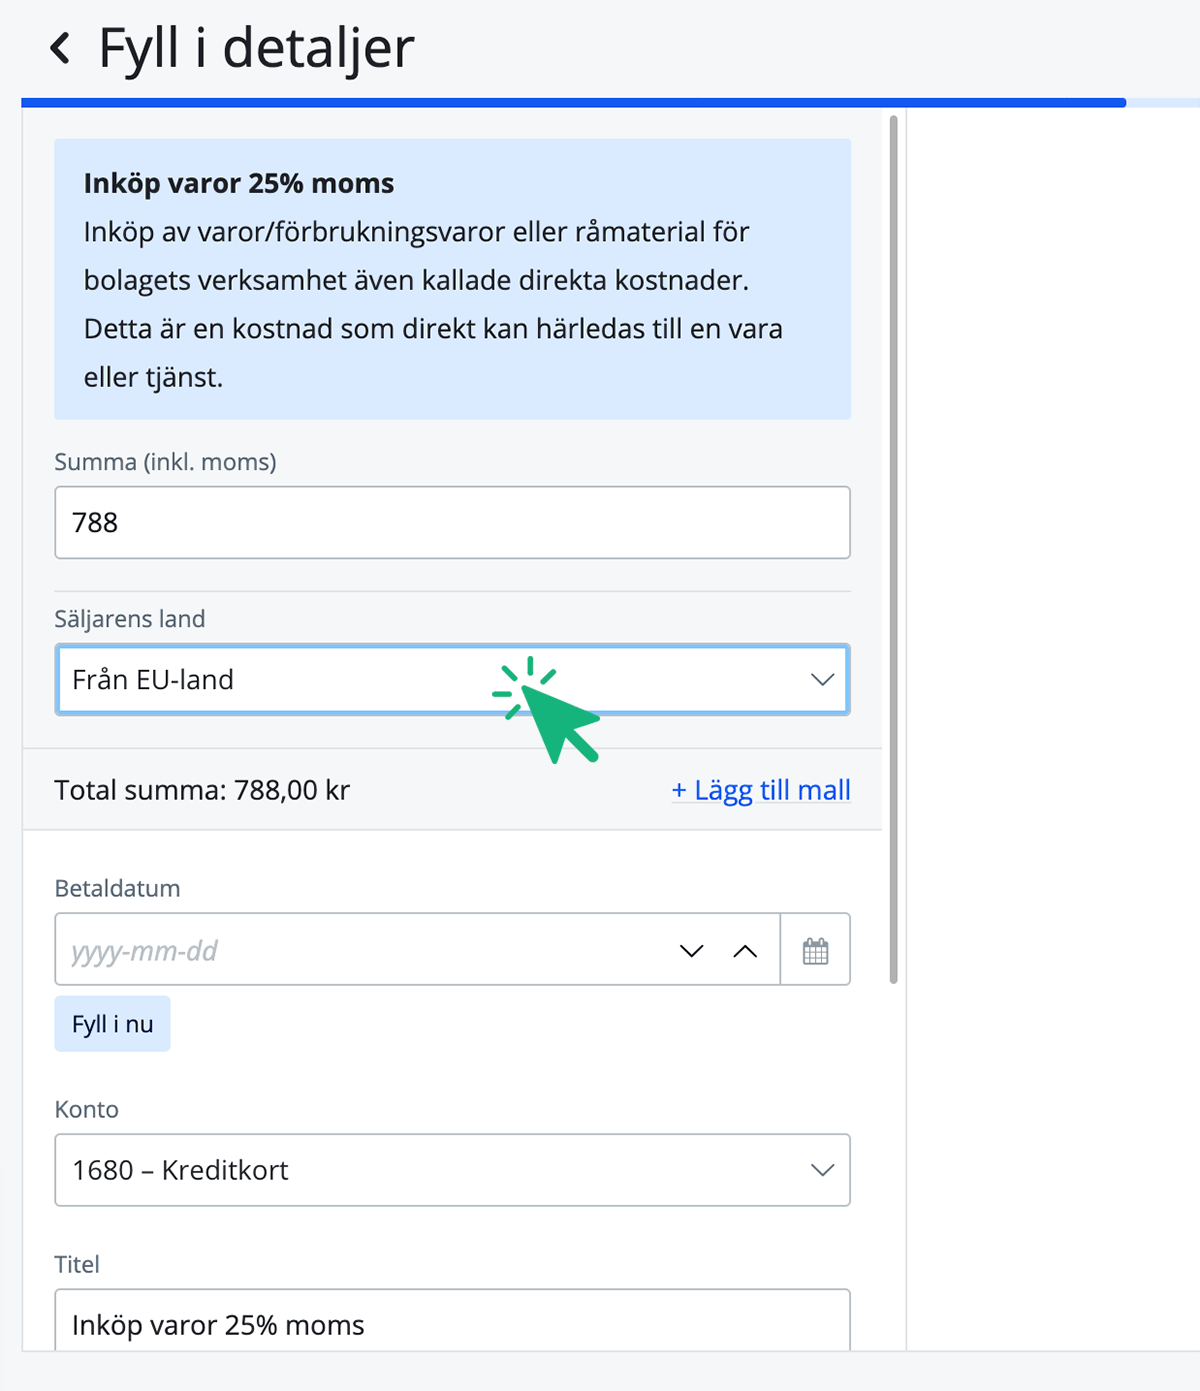Click the + Lägg till mall link
This screenshot has height=1391, width=1200.
tap(761, 790)
